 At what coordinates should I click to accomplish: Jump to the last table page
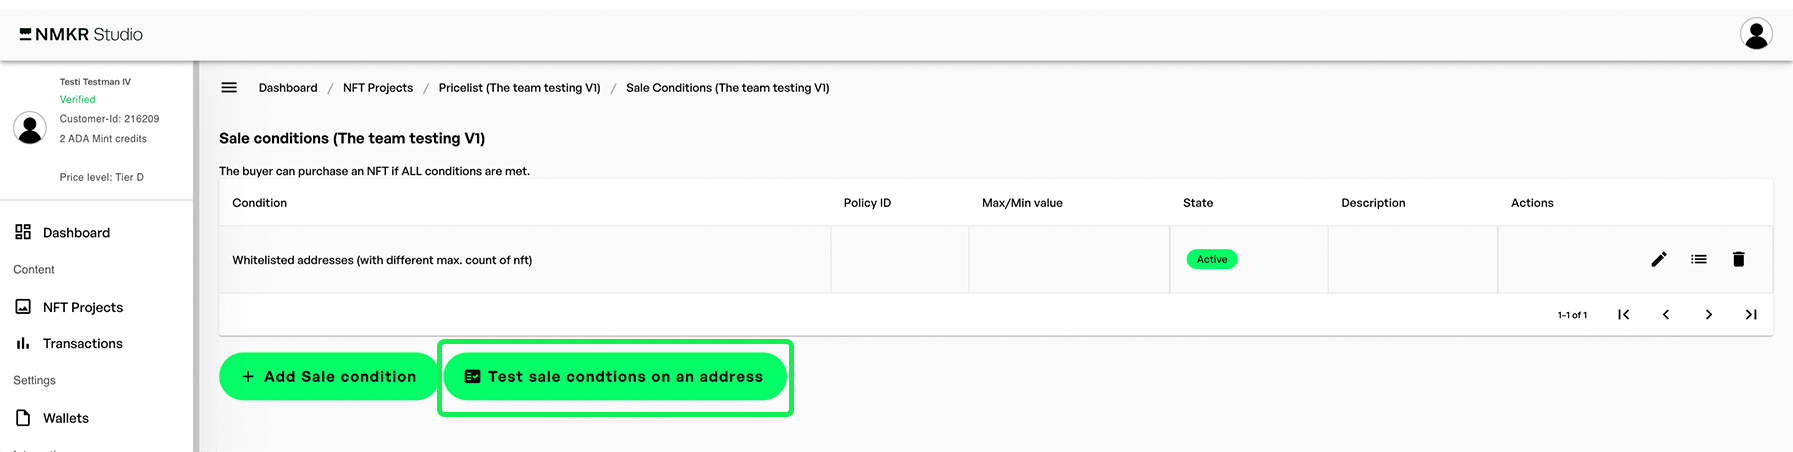(x=1751, y=314)
